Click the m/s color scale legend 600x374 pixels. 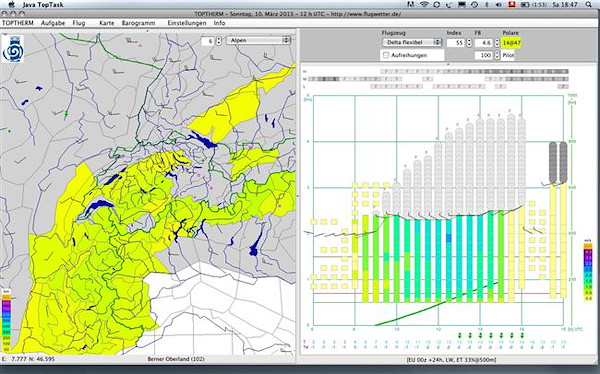pyautogui.click(x=588, y=270)
